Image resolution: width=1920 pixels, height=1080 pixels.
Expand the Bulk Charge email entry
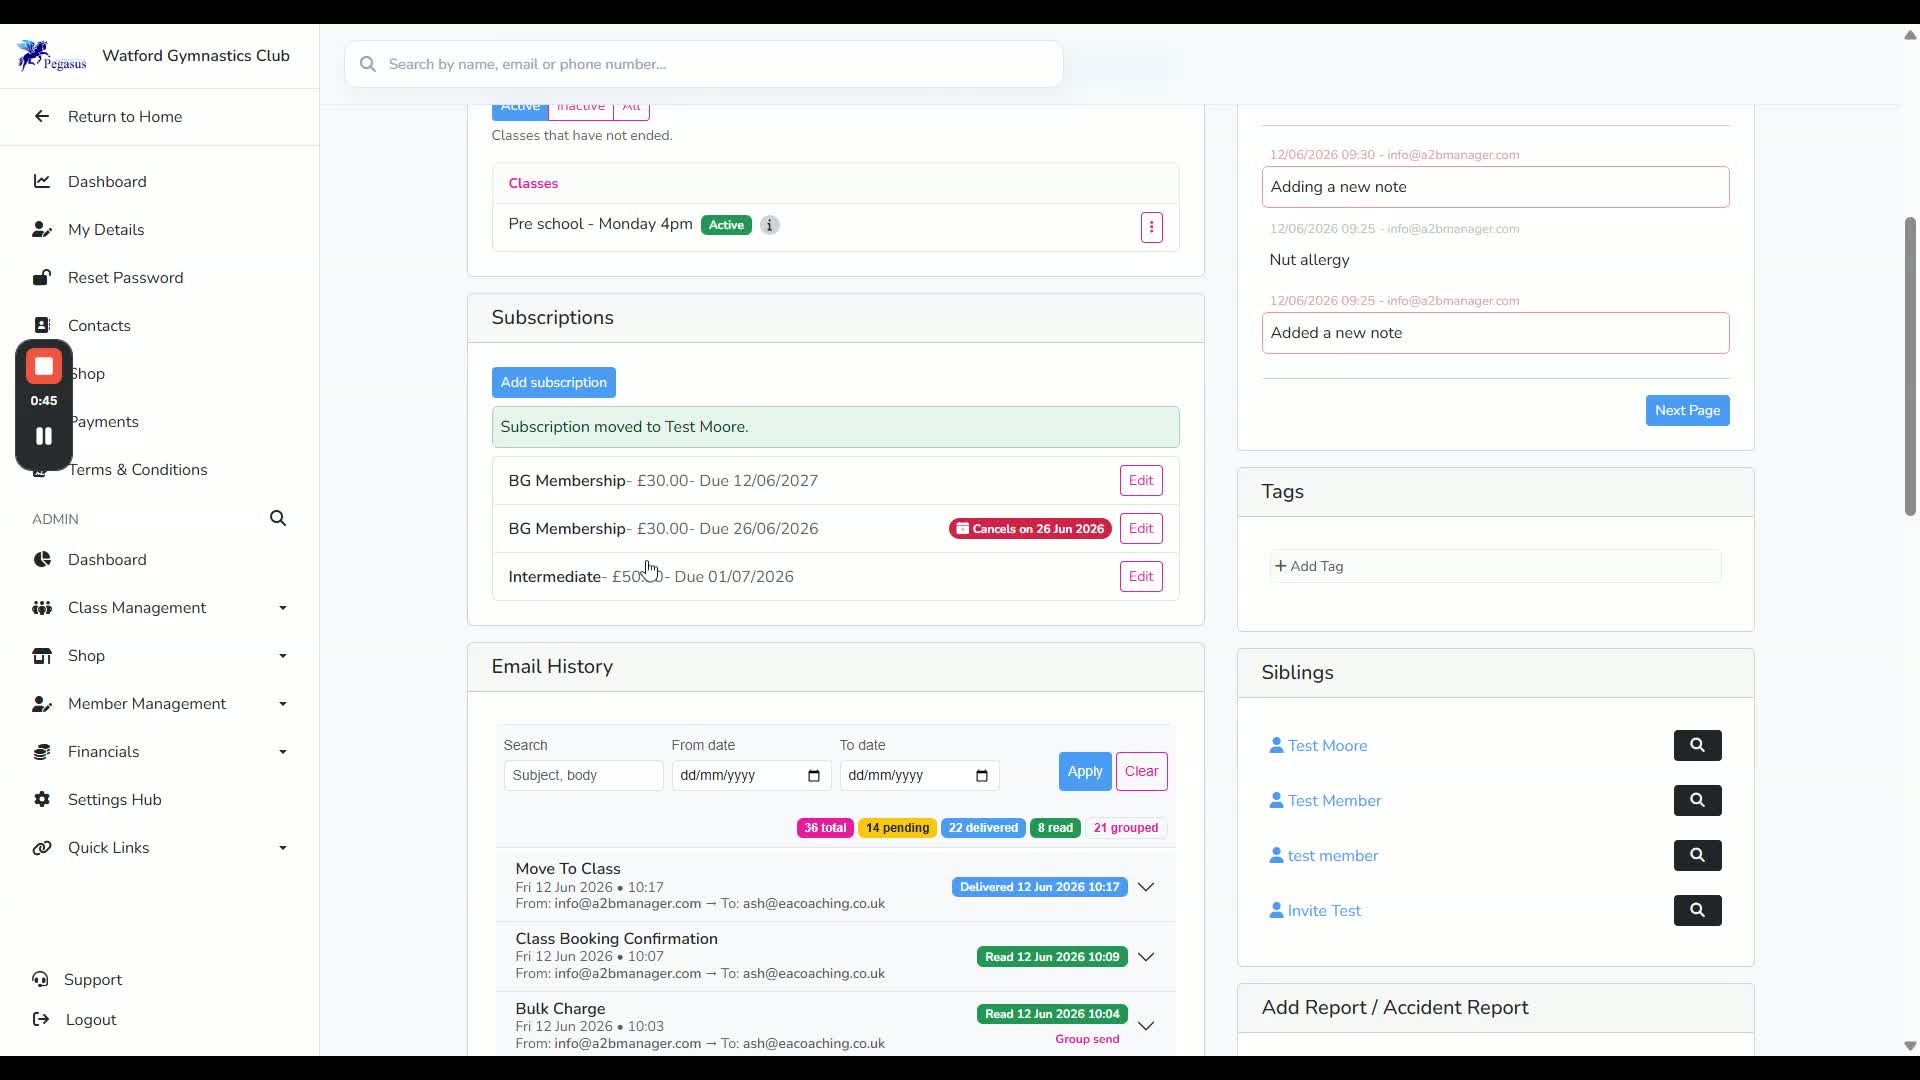(x=1146, y=1026)
